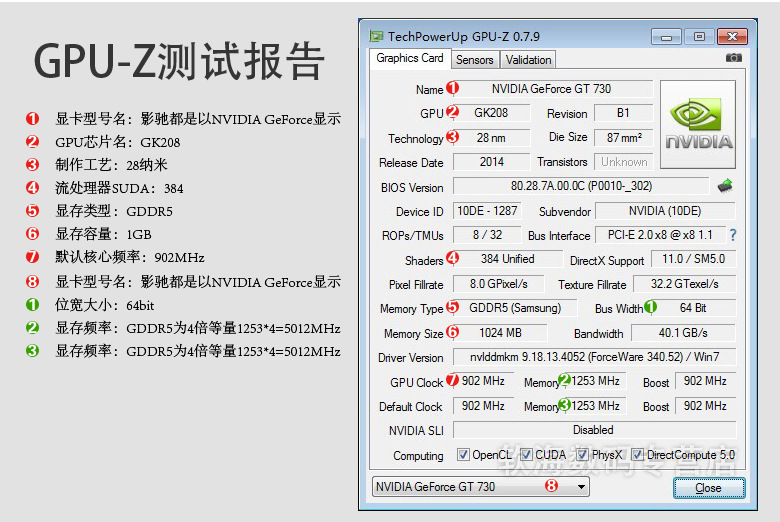The width and height of the screenshot is (780, 522).
Task: Toggle the DirectCompute 5.0 checkbox
Action: click(x=637, y=455)
